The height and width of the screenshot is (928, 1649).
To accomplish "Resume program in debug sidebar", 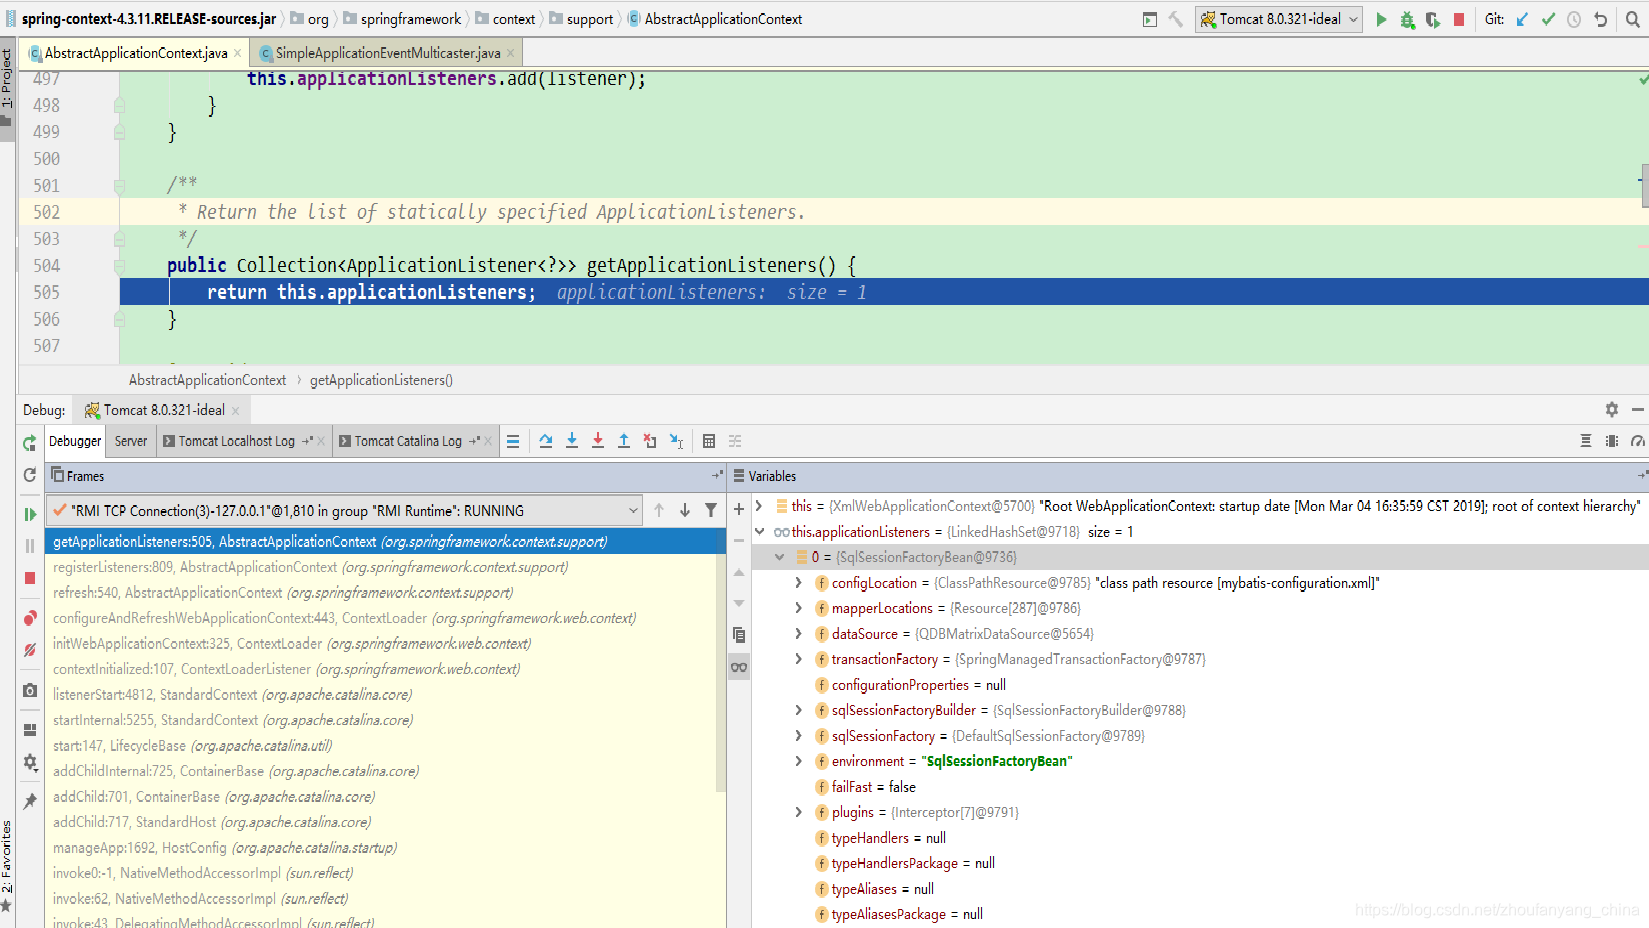I will coord(30,514).
